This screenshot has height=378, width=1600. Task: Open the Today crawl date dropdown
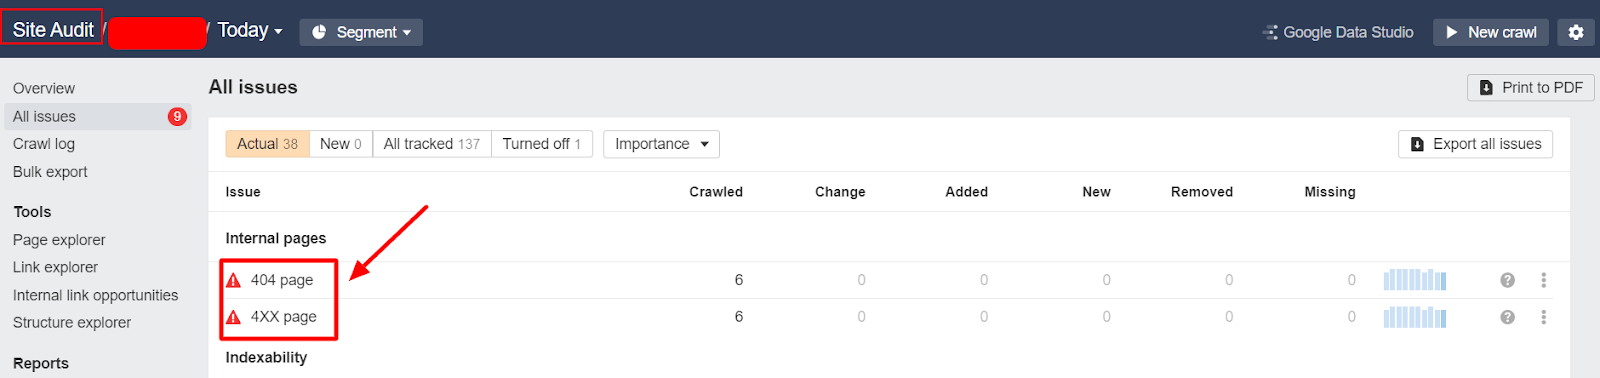pyautogui.click(x=250, y=31)
